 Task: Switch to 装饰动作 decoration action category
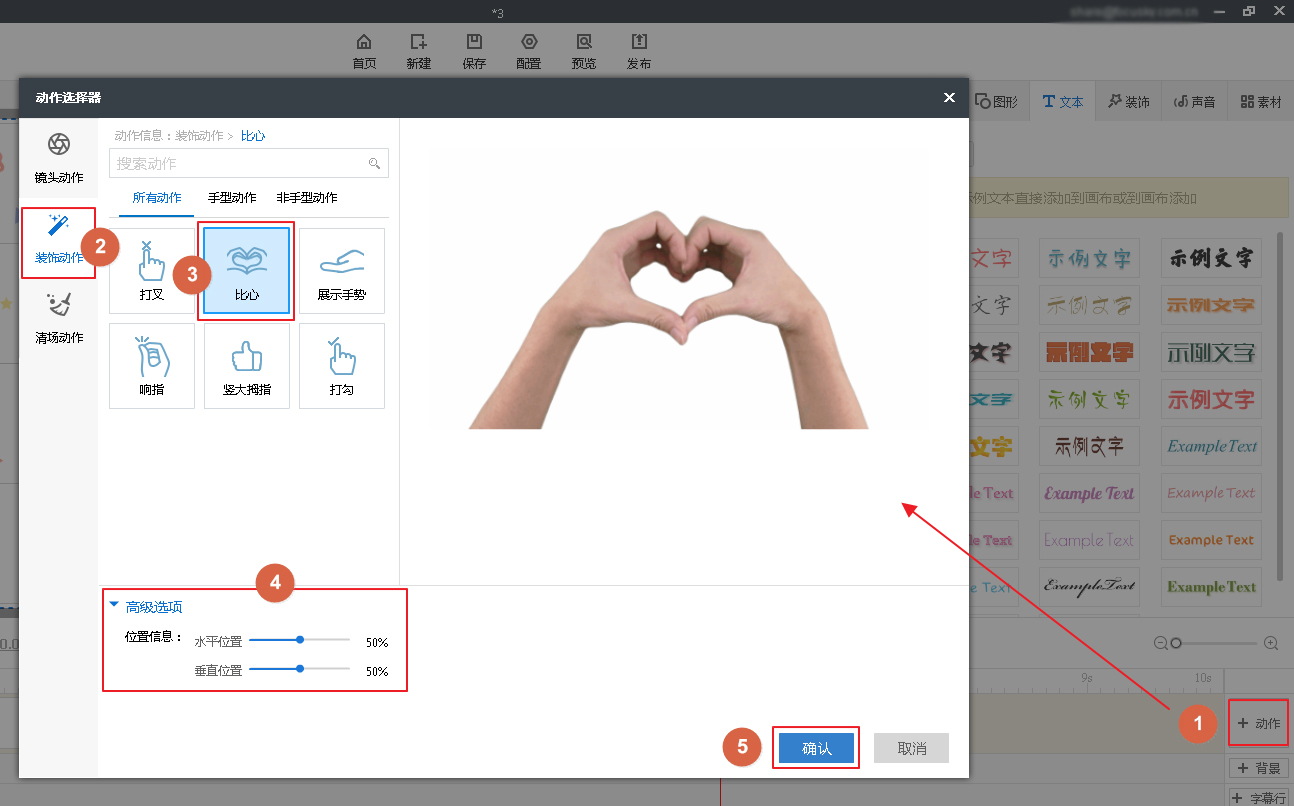59,240
